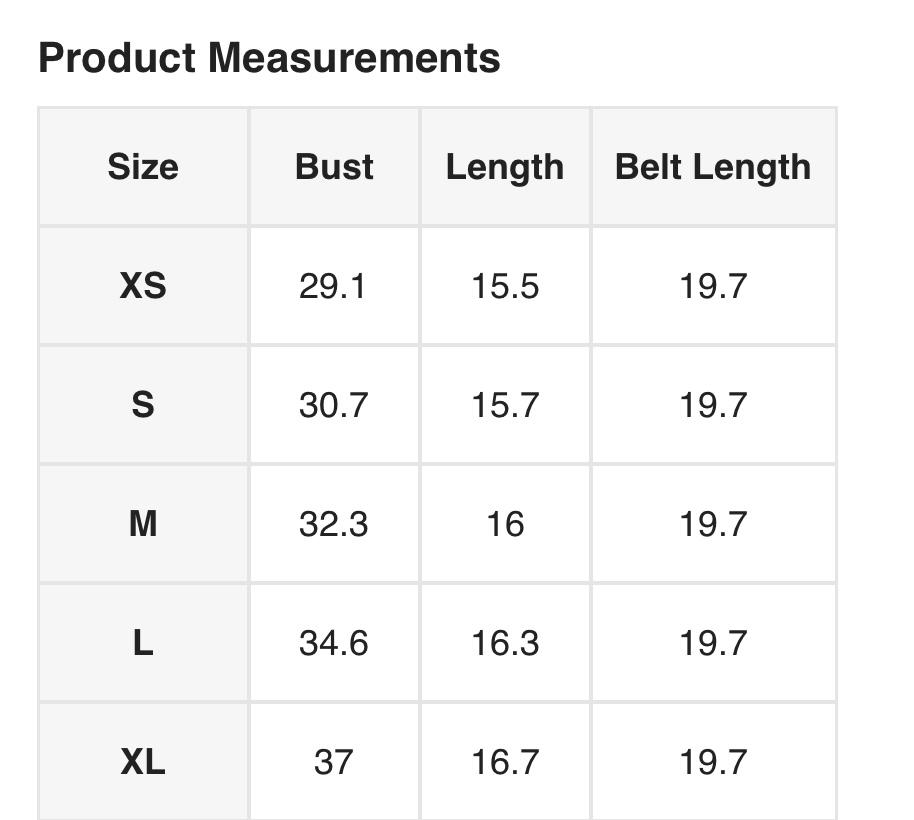Select the 16 length value for M

click(x=505, y=524)
